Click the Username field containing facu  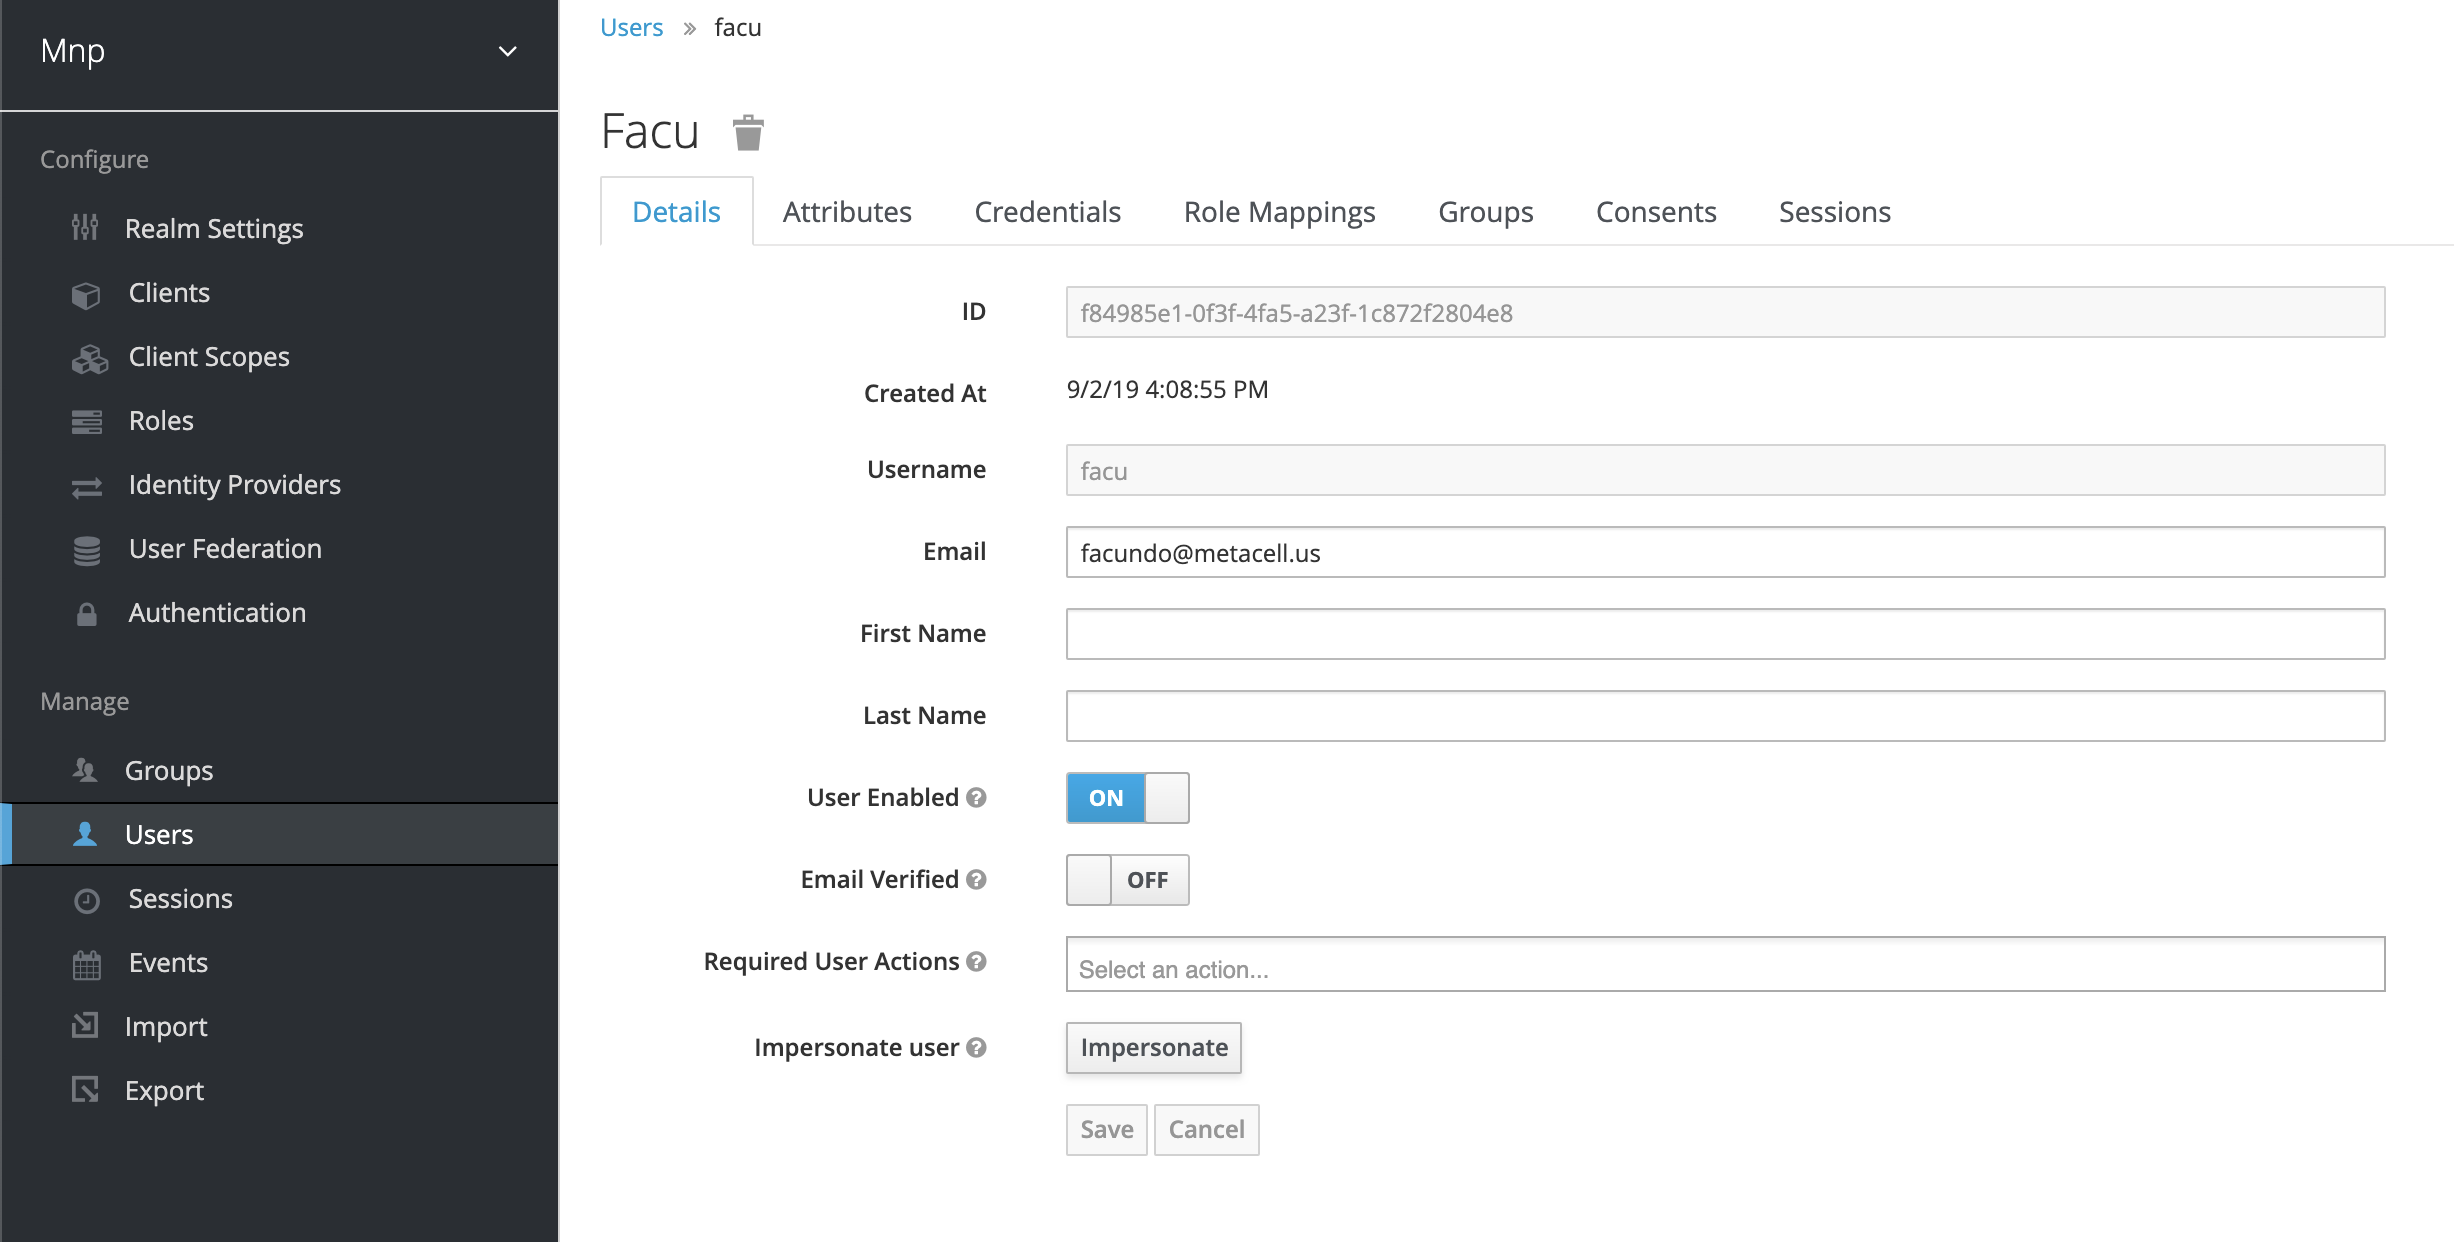click(1725, 470)
